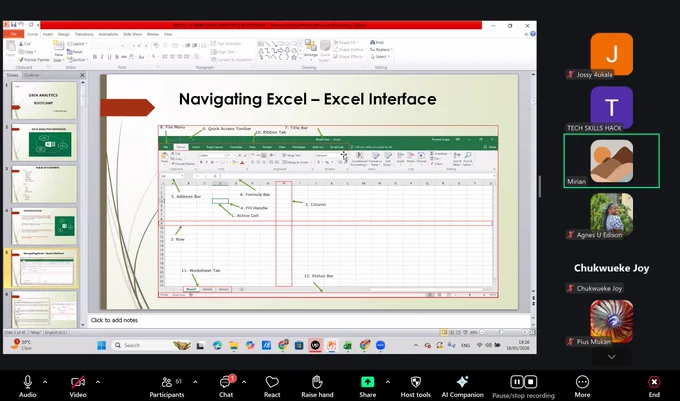Open Host tools shield menu
This screenshot has width=680, height=401.
415,386
